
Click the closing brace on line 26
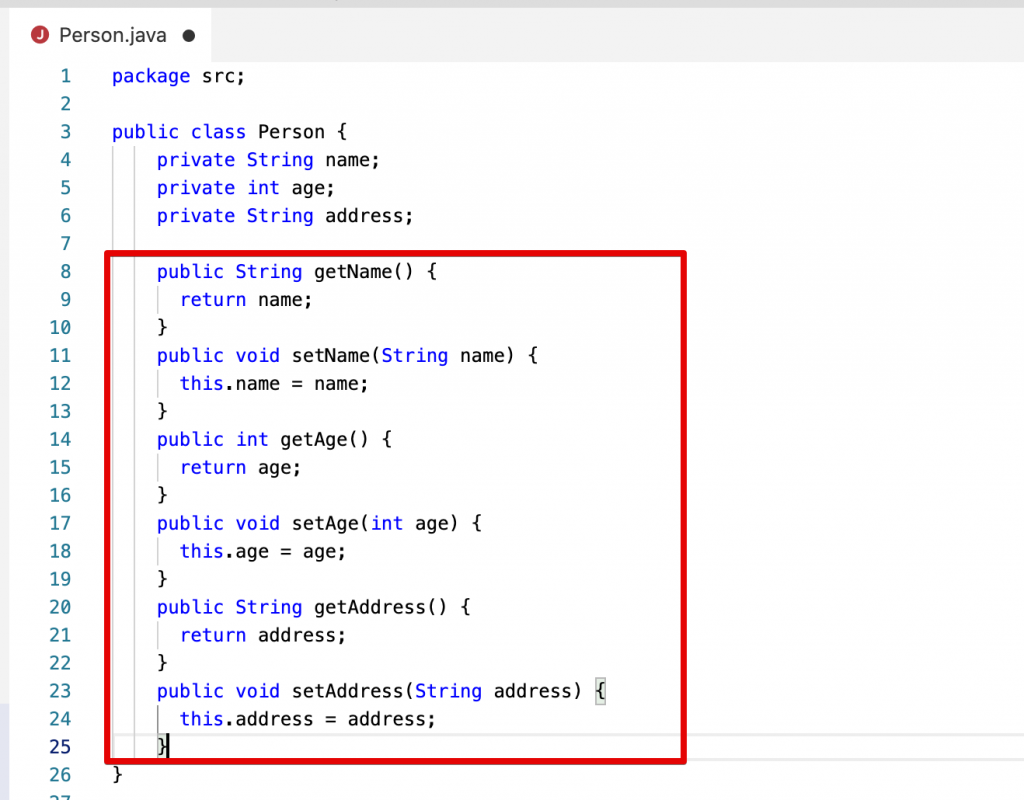coord(118,774)
